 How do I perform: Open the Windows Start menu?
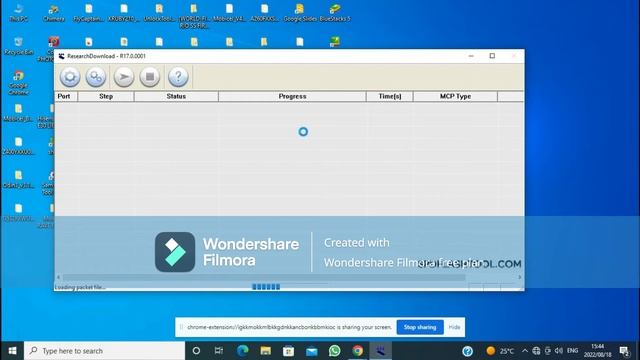(12, 351)
